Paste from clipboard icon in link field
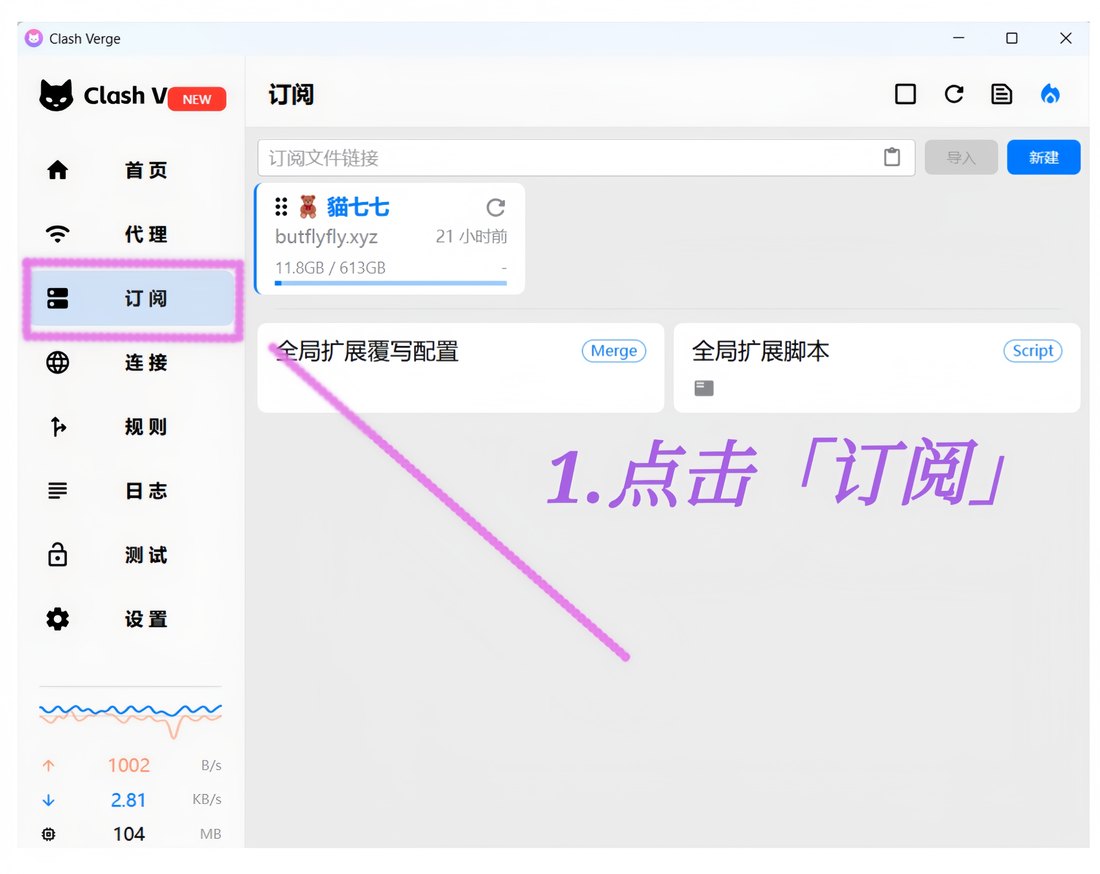1100x874 pixels. tap(892, 157)
